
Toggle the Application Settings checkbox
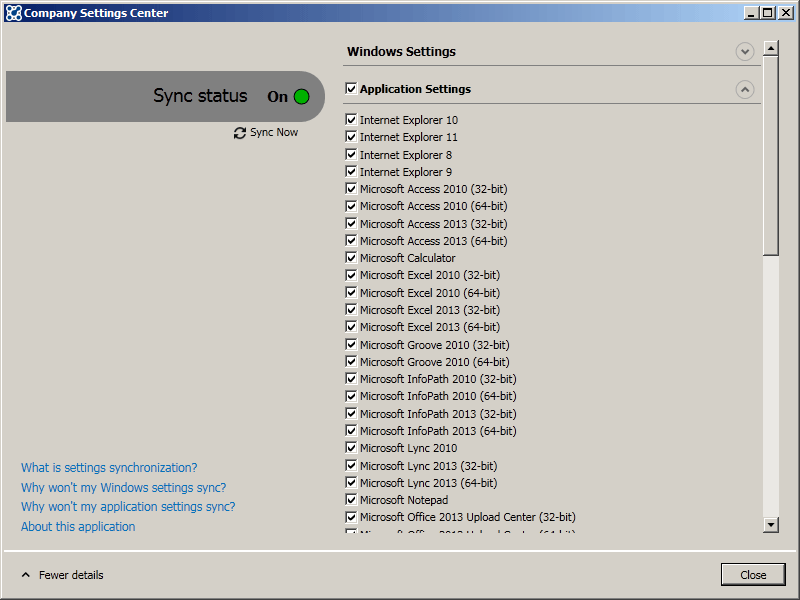point(351,89)
